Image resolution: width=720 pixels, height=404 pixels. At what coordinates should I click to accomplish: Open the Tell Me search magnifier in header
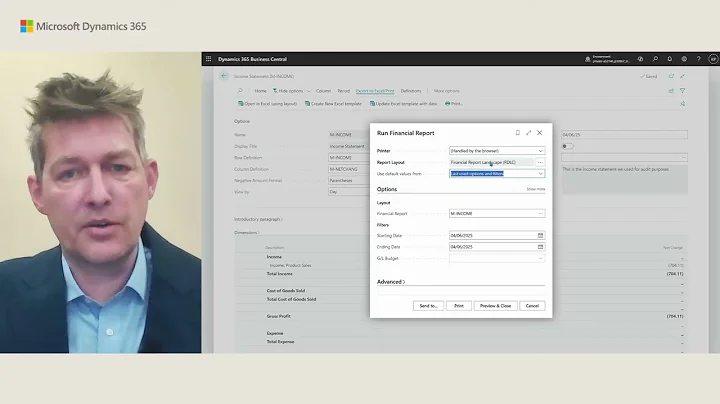[x=655, y=59]
